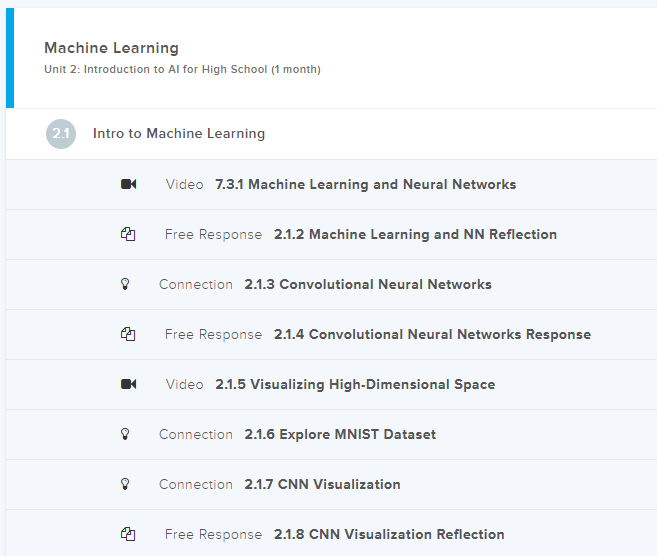Viewport: 657px width, 556px height.
Task: Click the lightbulb icon beside CNN Visualization
Action: (x=125, y=485)
